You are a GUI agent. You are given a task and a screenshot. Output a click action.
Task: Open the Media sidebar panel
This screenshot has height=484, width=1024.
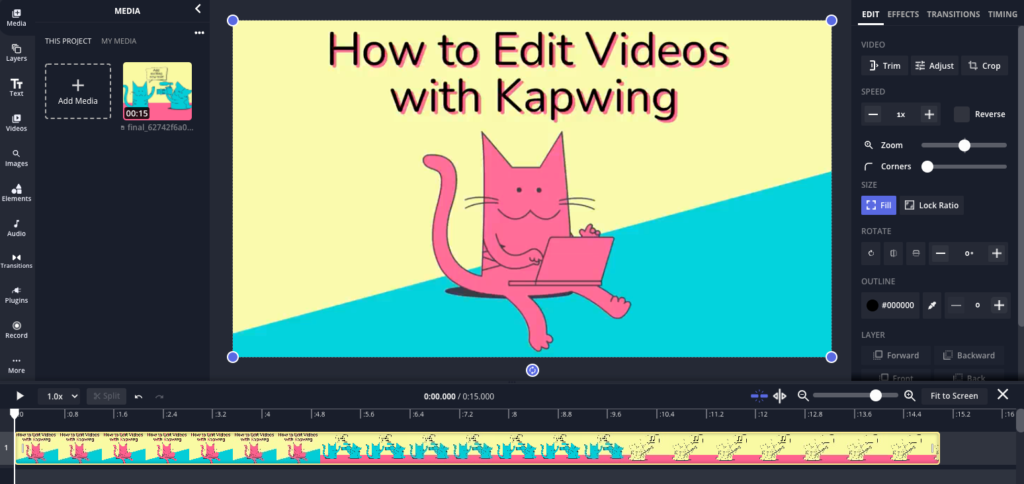(16, 18)
